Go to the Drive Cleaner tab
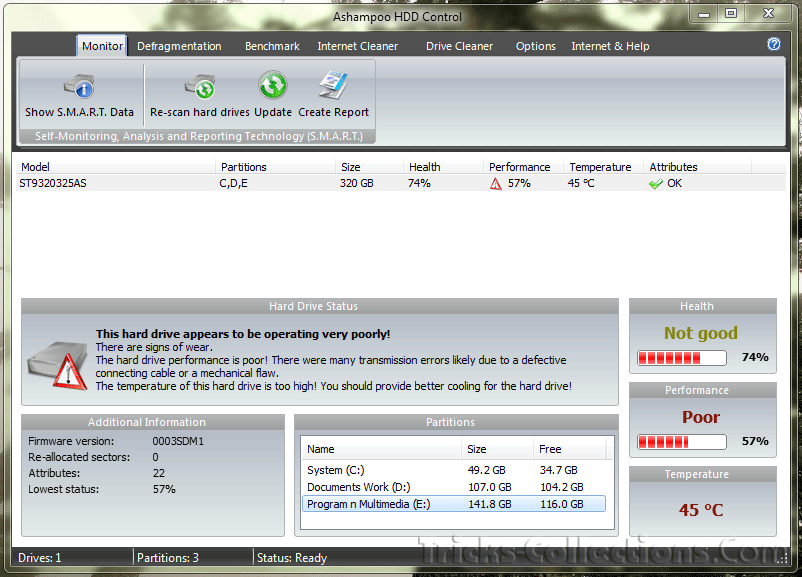Screen dimensions: 802x577 (x=459, y=46)
